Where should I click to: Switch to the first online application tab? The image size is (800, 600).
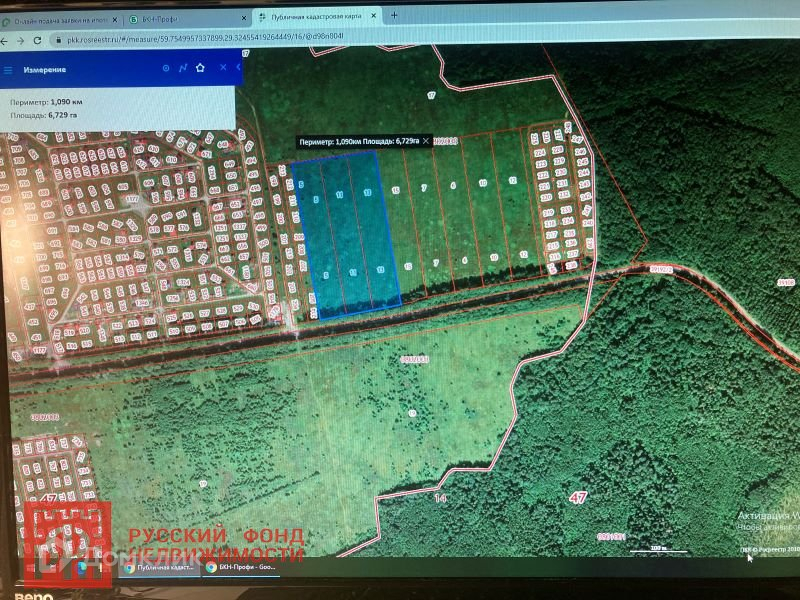coord(60,21)
